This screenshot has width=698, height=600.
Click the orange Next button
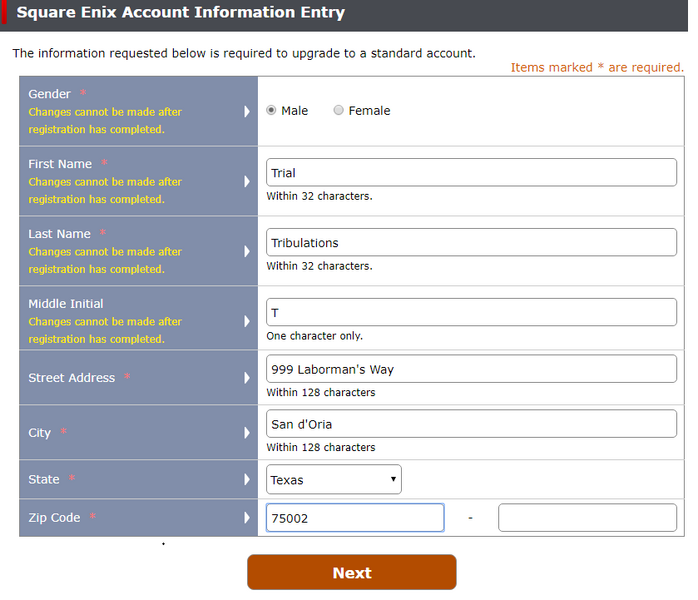[352, 572]
